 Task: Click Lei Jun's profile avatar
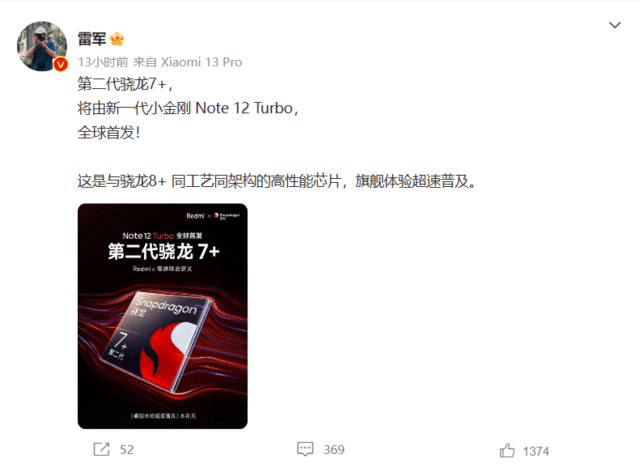click(x=42, y=46)
